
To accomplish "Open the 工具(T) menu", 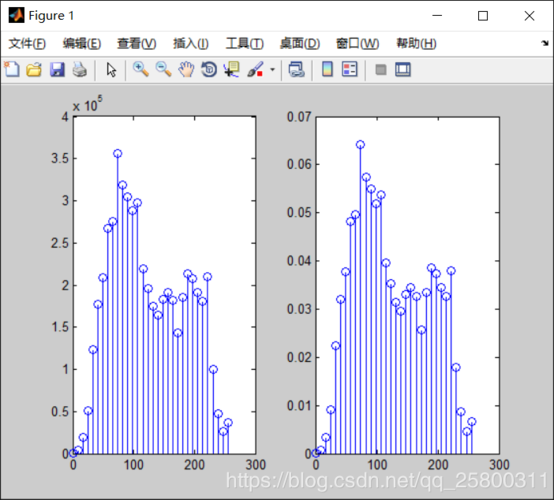I will [245, 43].
